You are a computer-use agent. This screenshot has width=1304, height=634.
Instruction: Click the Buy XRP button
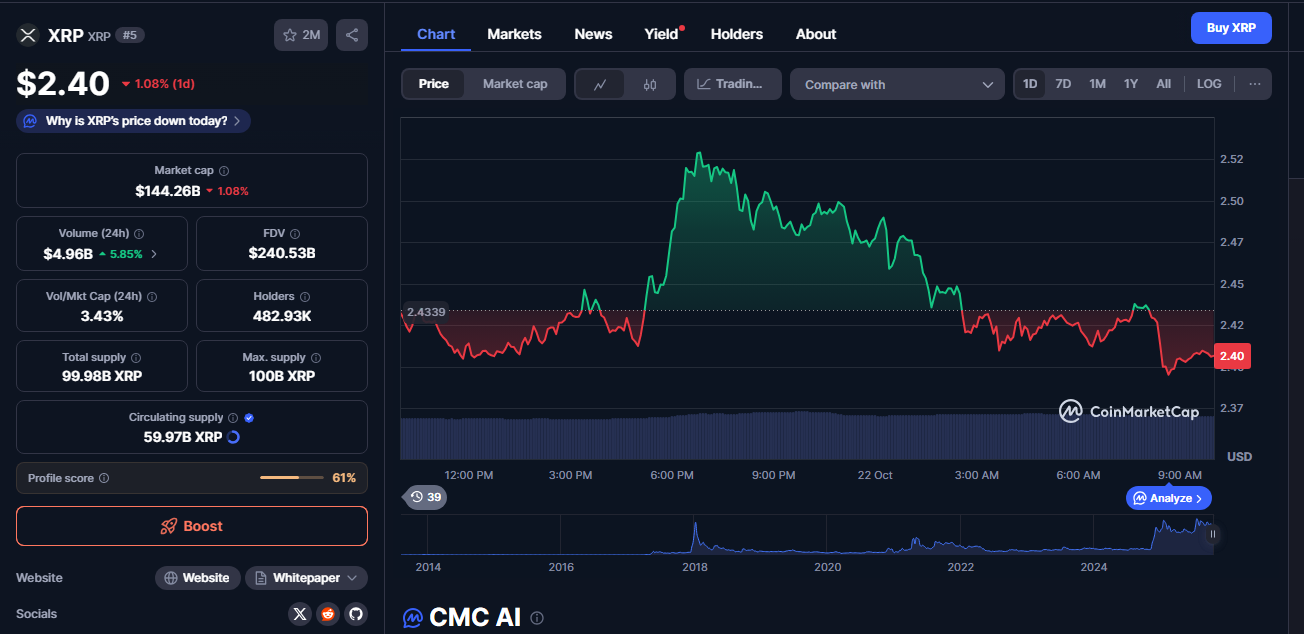click(1231, 28)
